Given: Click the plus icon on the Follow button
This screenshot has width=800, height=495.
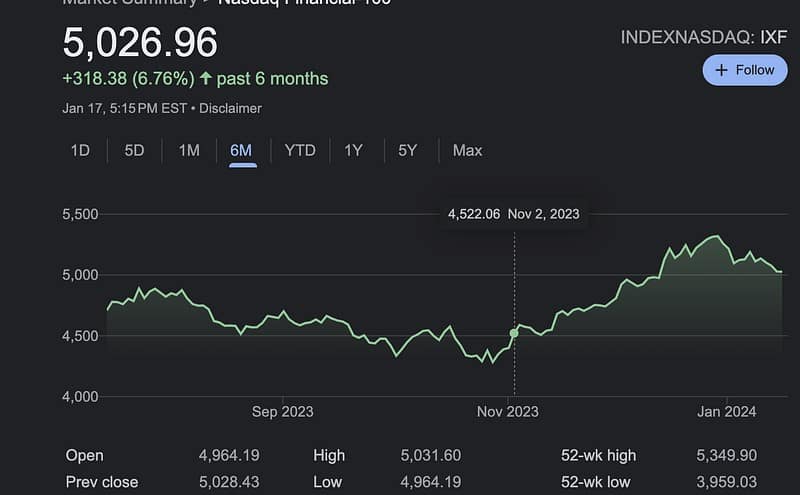Looking at the screenshot, I should coord(723,70).
